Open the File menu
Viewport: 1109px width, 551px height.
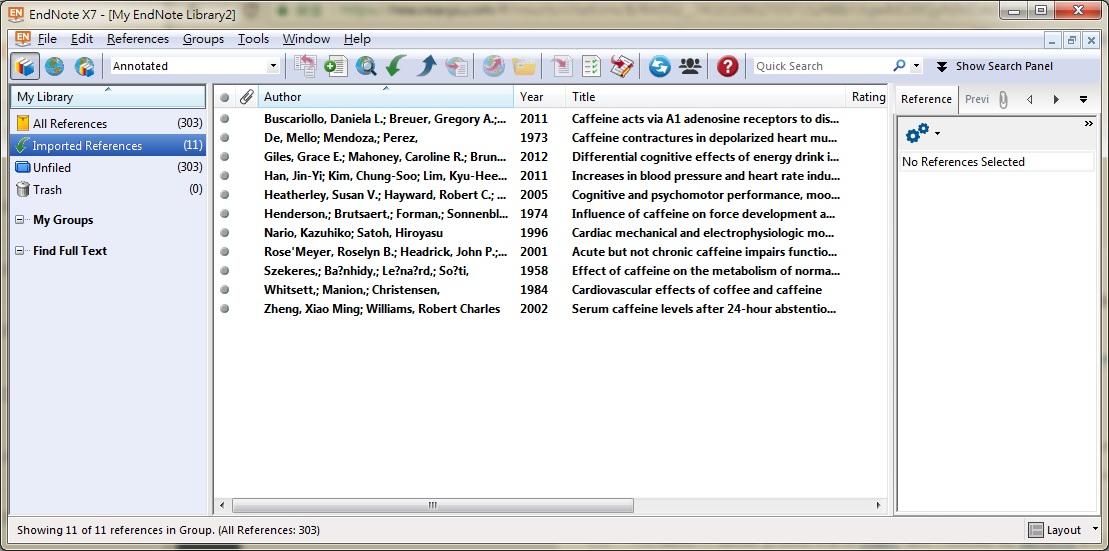[x=47, y=39]
